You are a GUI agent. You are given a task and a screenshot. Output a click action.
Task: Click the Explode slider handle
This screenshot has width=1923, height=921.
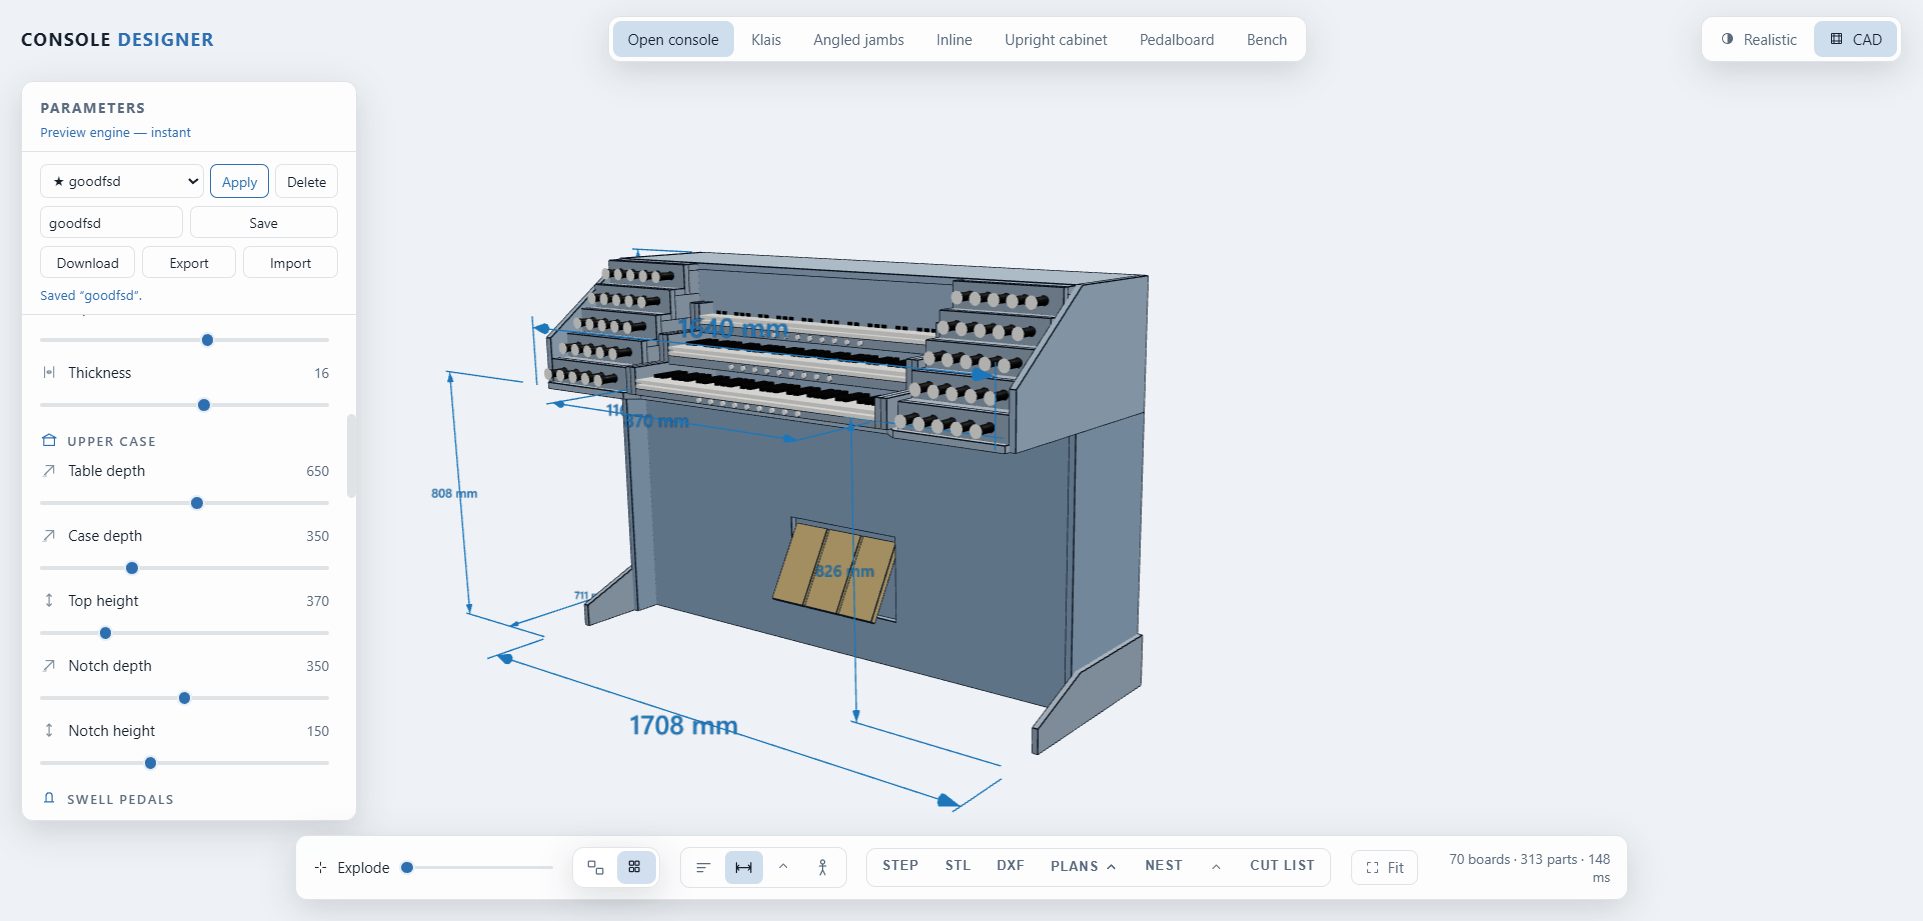coord(407,867)
